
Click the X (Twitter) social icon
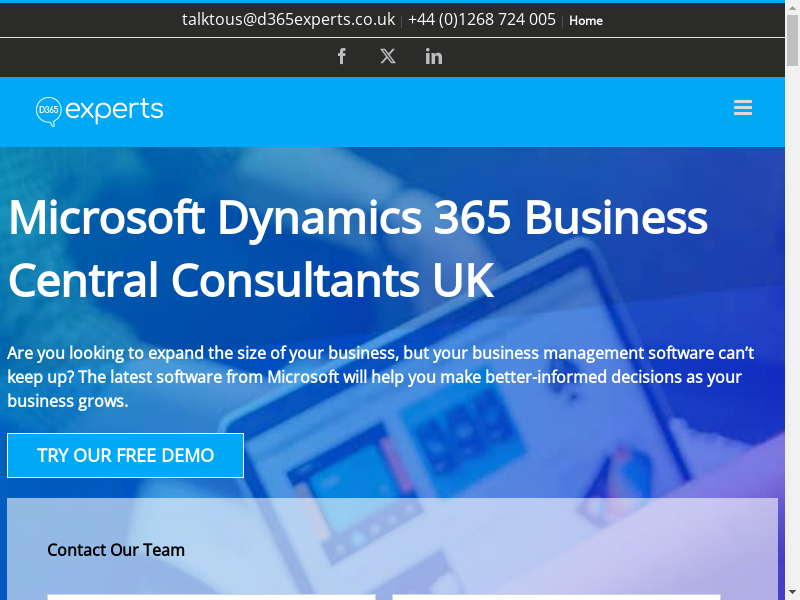coord(388,56)
